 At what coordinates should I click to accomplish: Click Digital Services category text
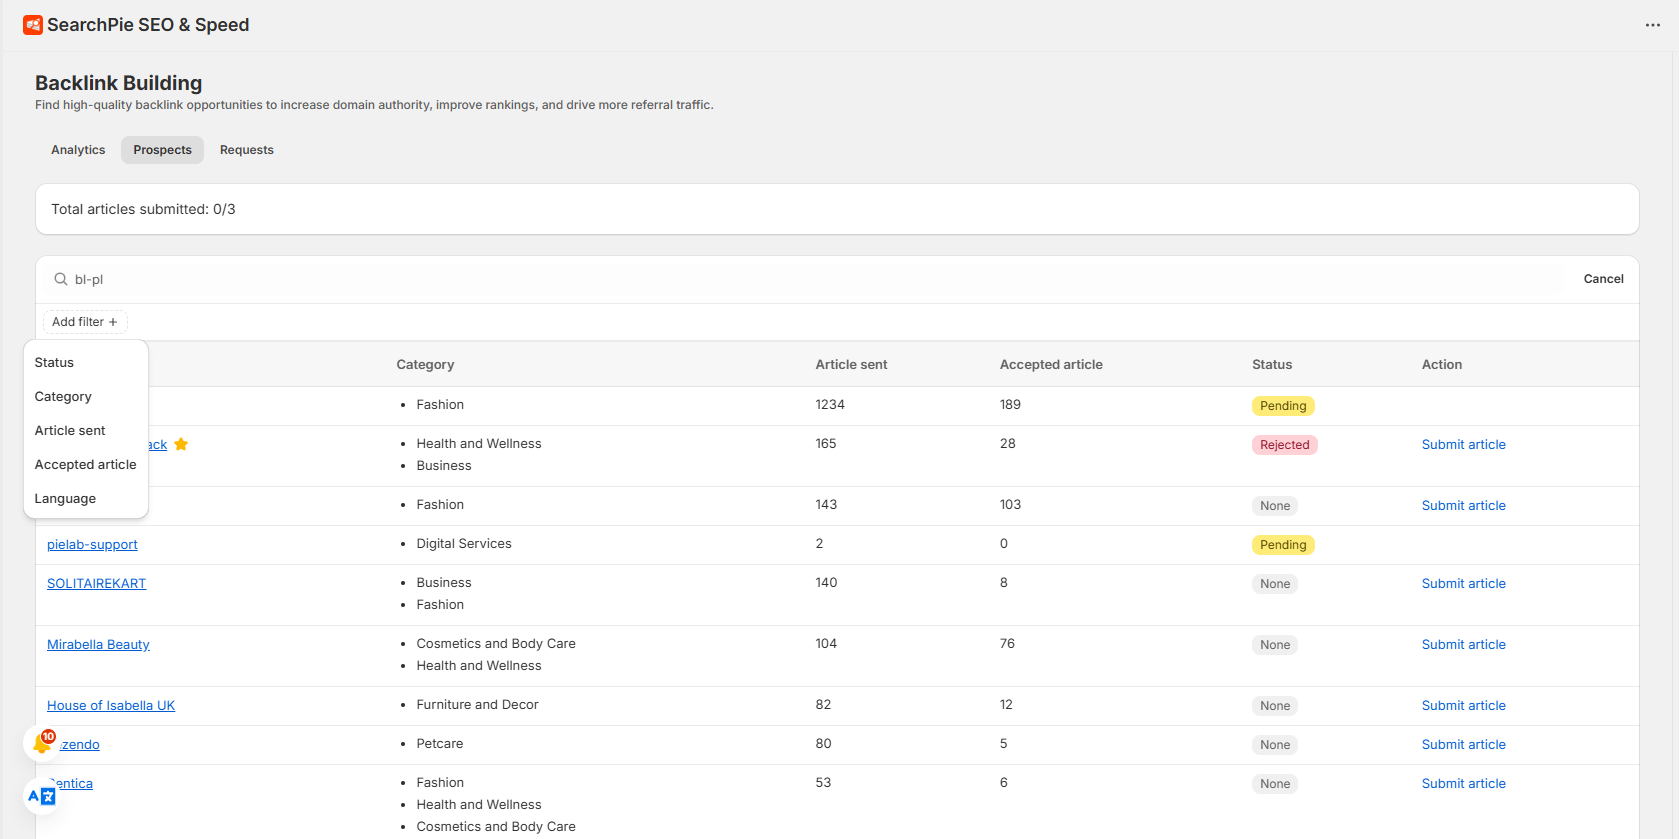point(464,544)
